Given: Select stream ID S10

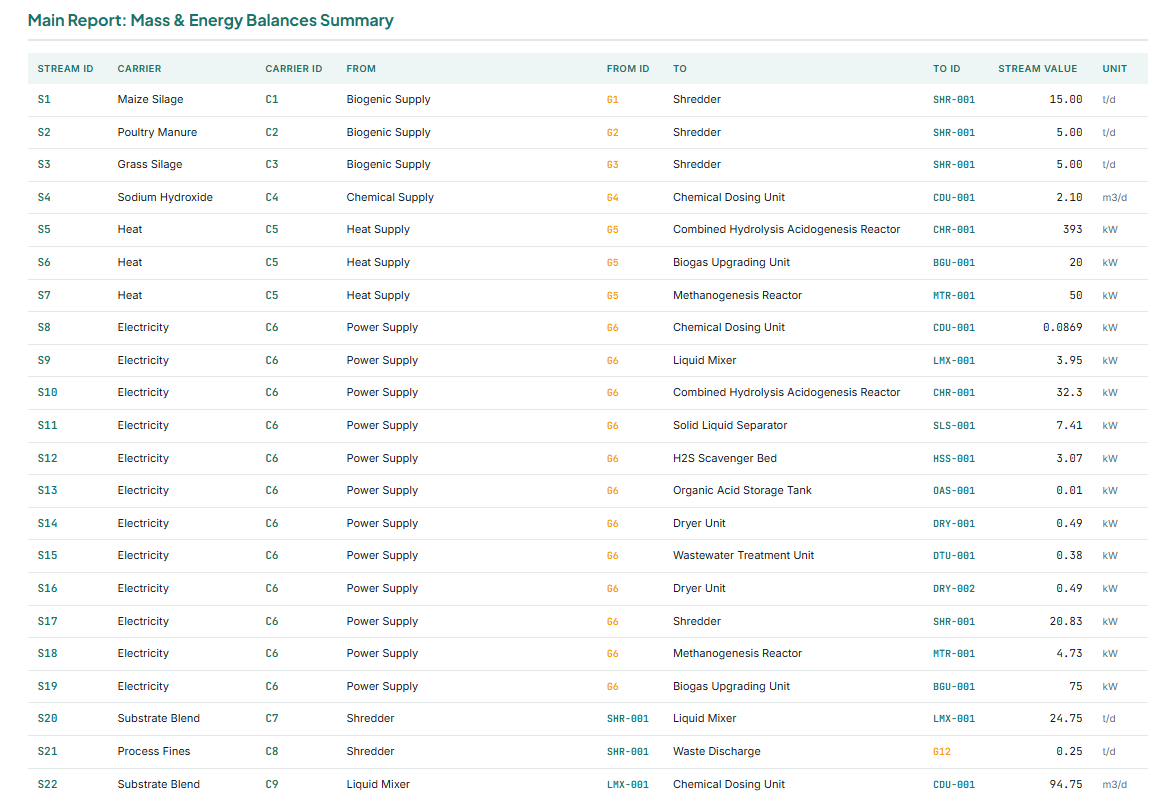Looking at the screenshot, I should pyautogui.click(x=47, y=392).
